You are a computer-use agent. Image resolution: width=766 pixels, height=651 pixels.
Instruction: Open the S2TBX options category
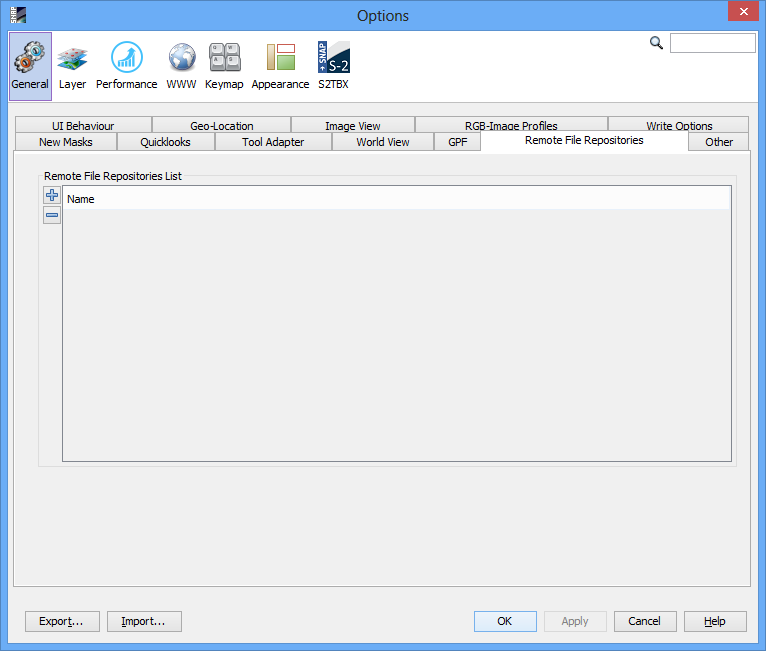click(x=334, y=66)
